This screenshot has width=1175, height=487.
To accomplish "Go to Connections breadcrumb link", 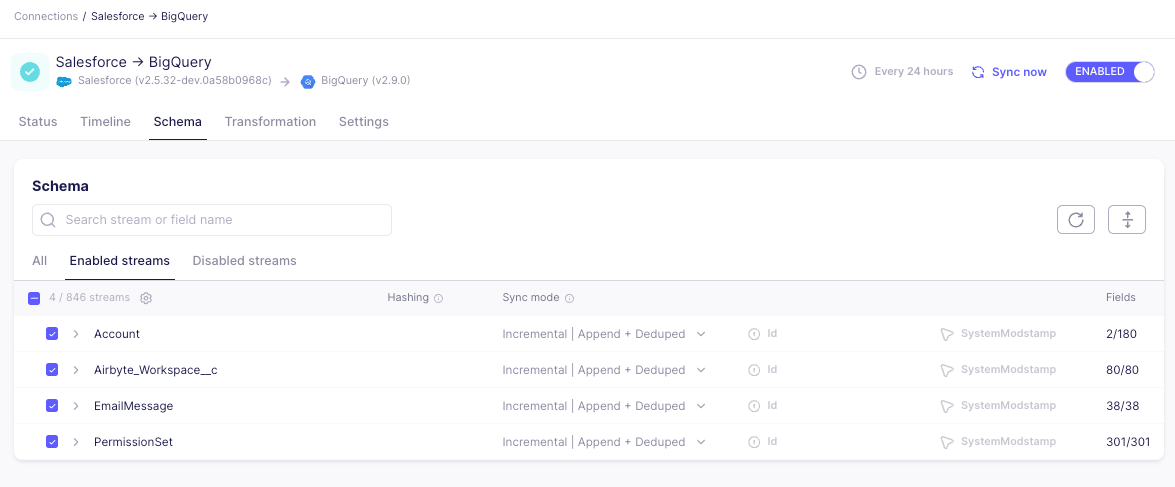I will tap(46, 17).
